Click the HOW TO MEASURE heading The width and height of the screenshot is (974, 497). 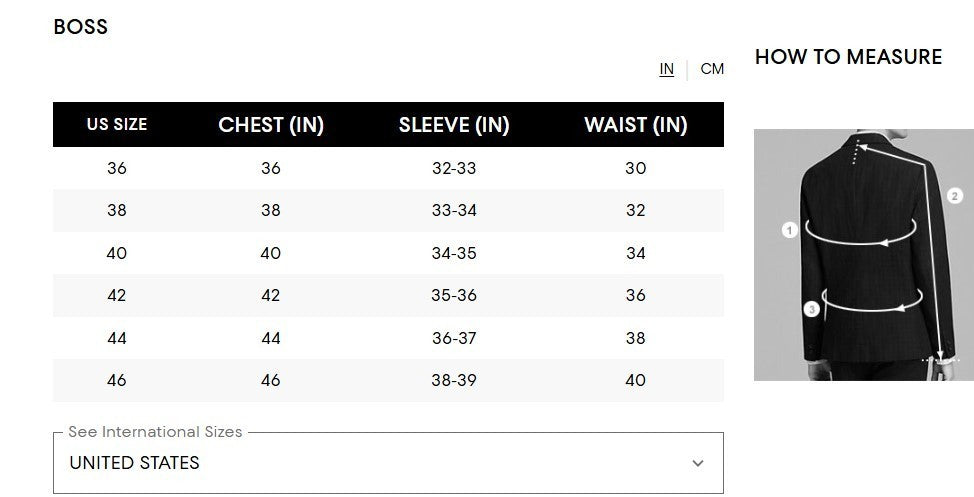[x=848, y=57]
